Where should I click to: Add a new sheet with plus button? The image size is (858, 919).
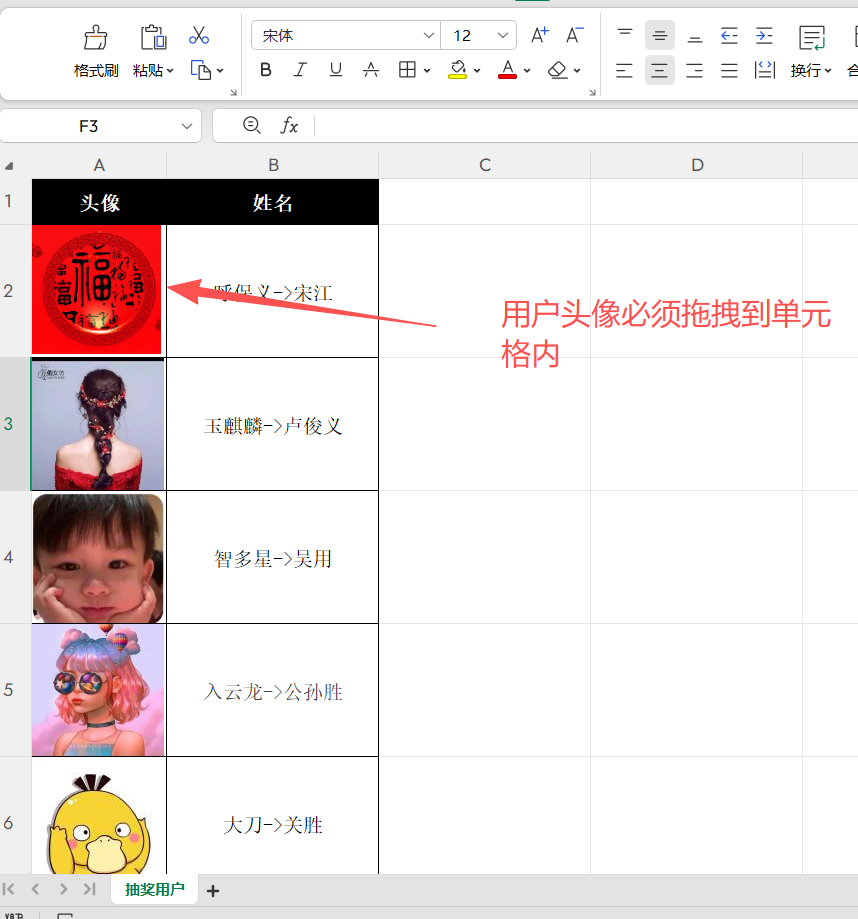(x=213, y=888)
